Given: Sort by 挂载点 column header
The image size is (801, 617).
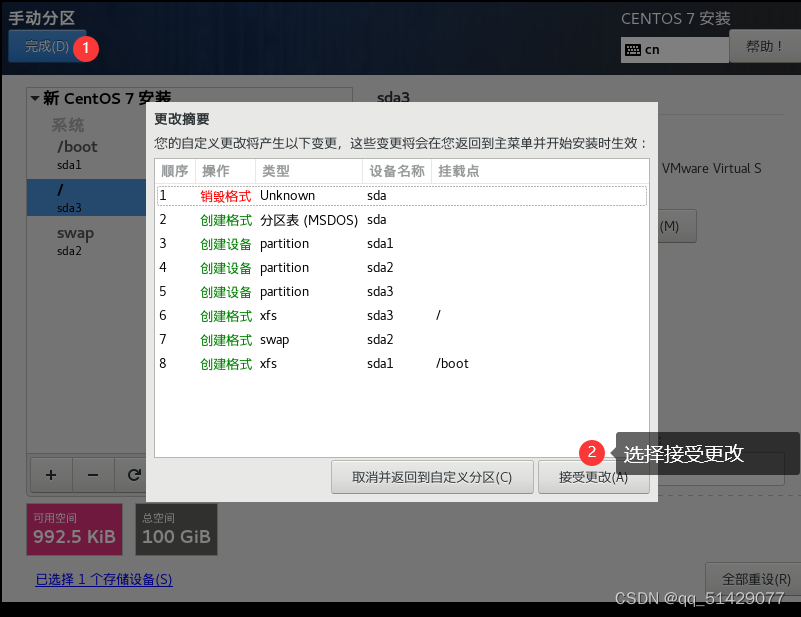Looking at the screenshot, I should pos(540,171).
